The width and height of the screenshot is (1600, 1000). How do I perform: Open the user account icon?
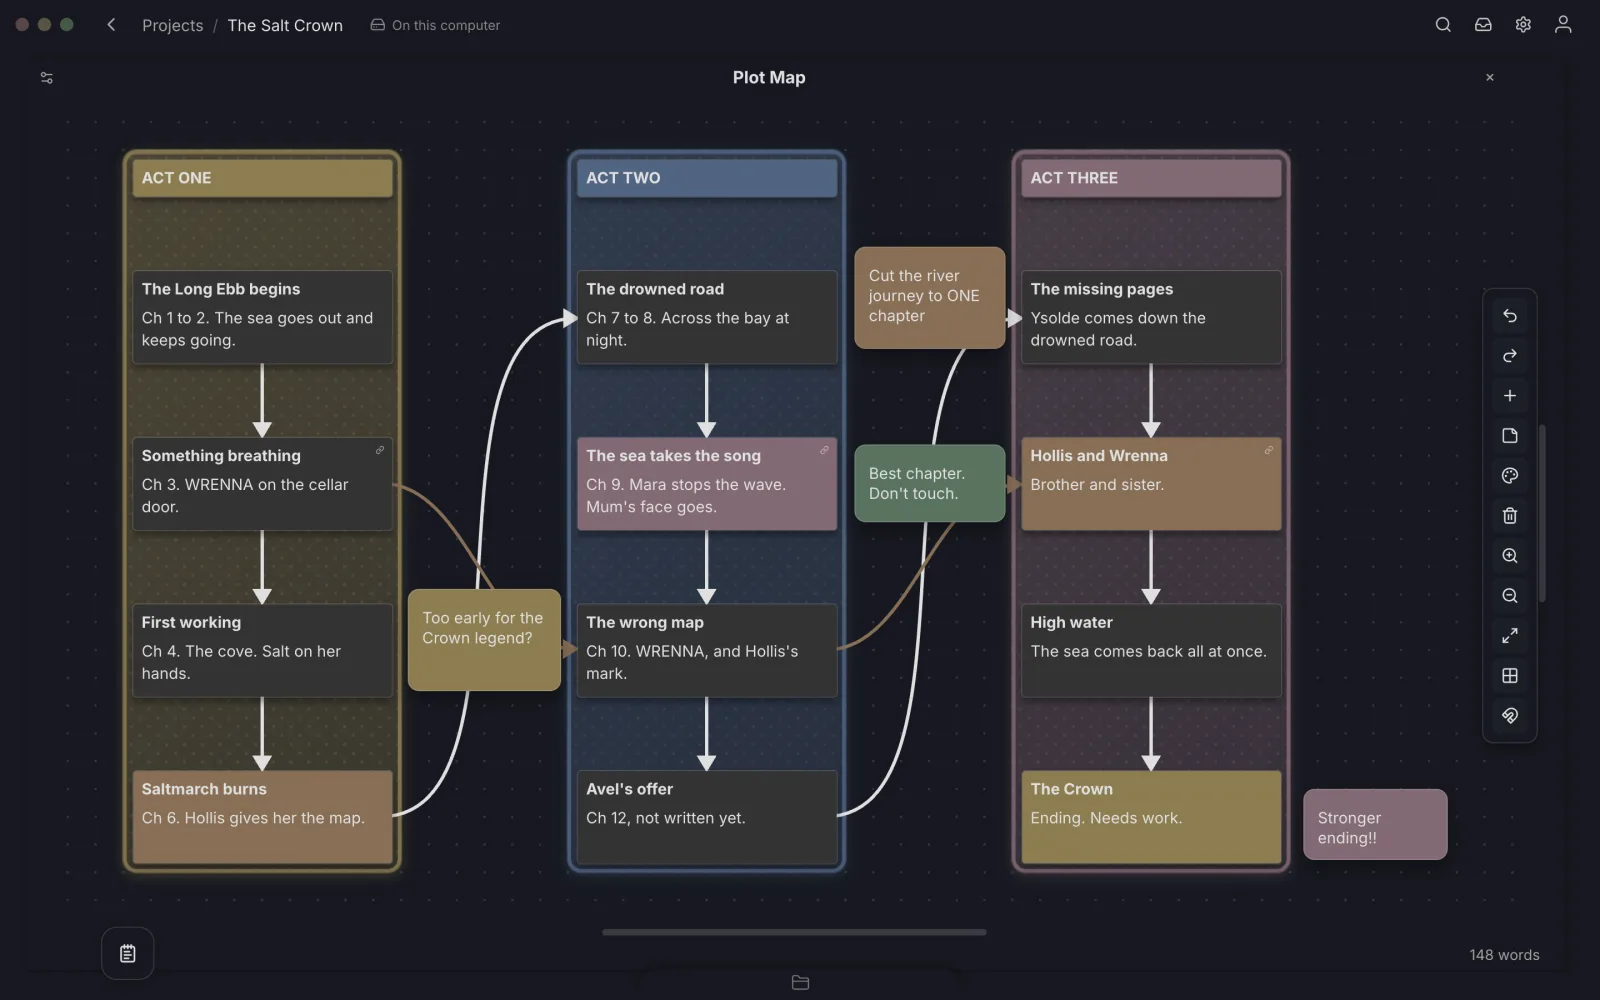[x=1562, y=25]
